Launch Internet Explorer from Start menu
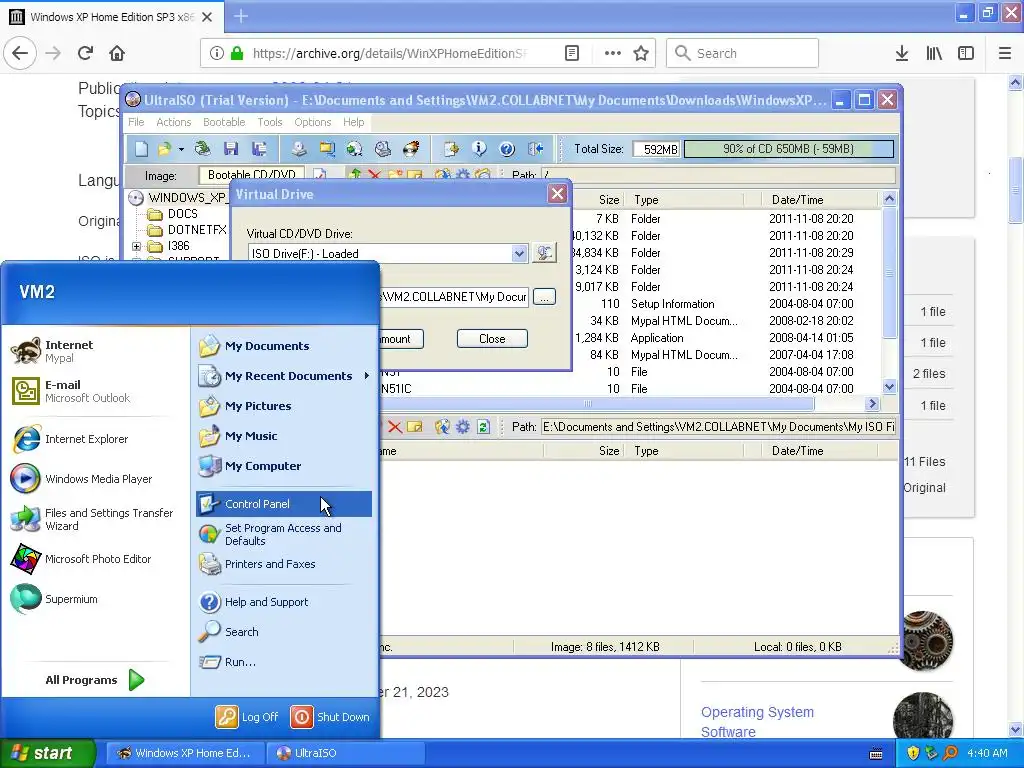This screenshot has height=768, width=1024. 96,440
